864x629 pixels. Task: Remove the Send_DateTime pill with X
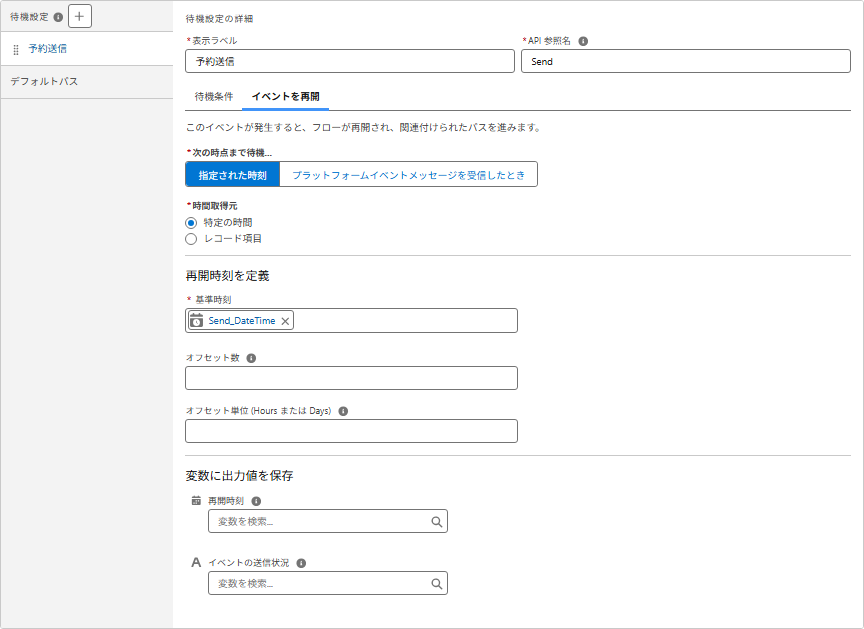coord(285,321)
